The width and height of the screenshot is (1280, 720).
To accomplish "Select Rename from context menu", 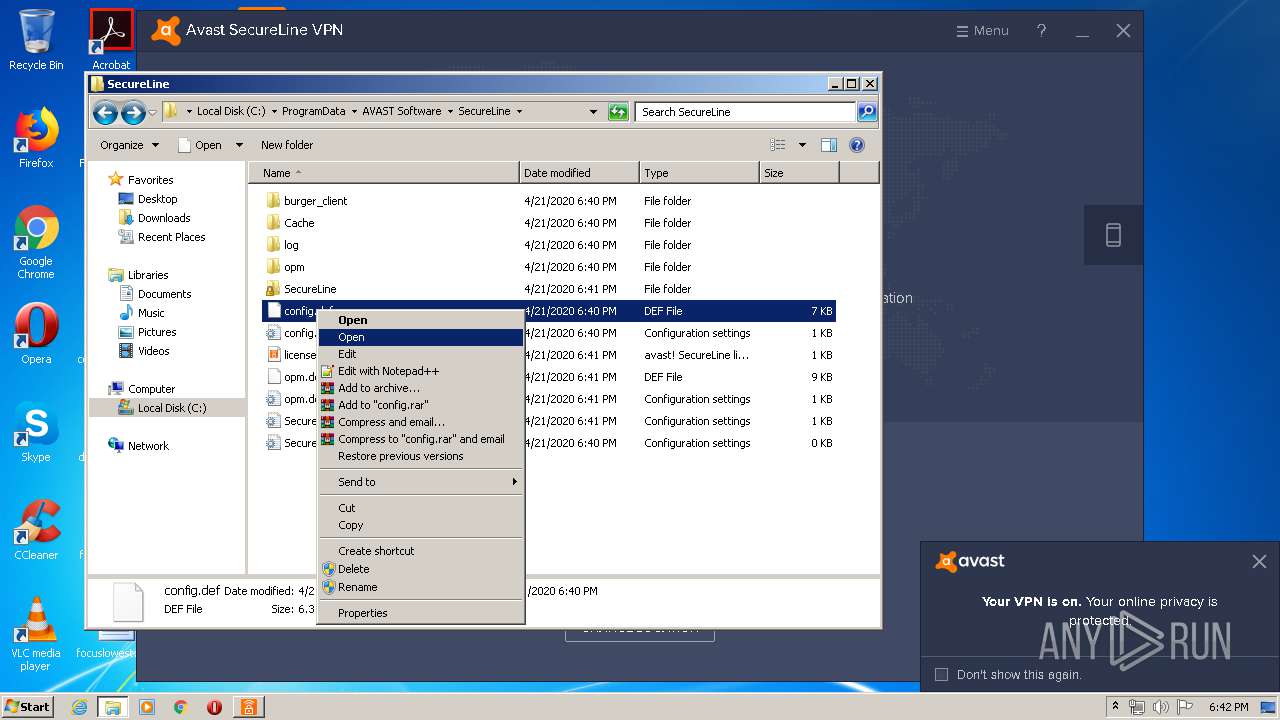I will tap(421, 587).
